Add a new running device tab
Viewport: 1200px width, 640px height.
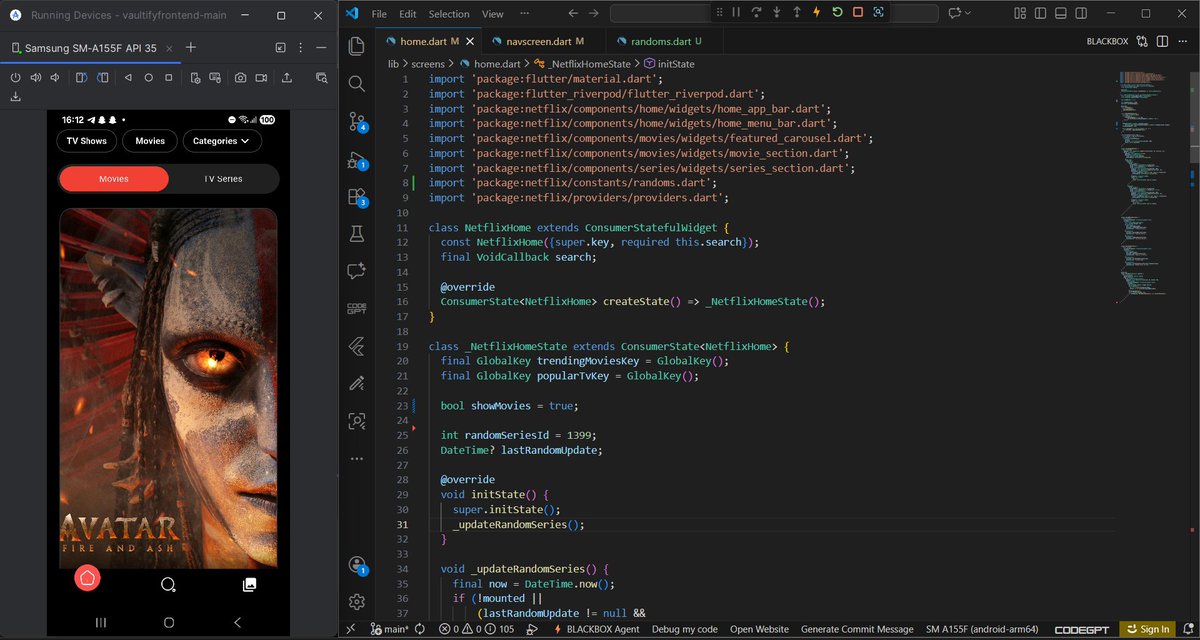pos(191,47)
